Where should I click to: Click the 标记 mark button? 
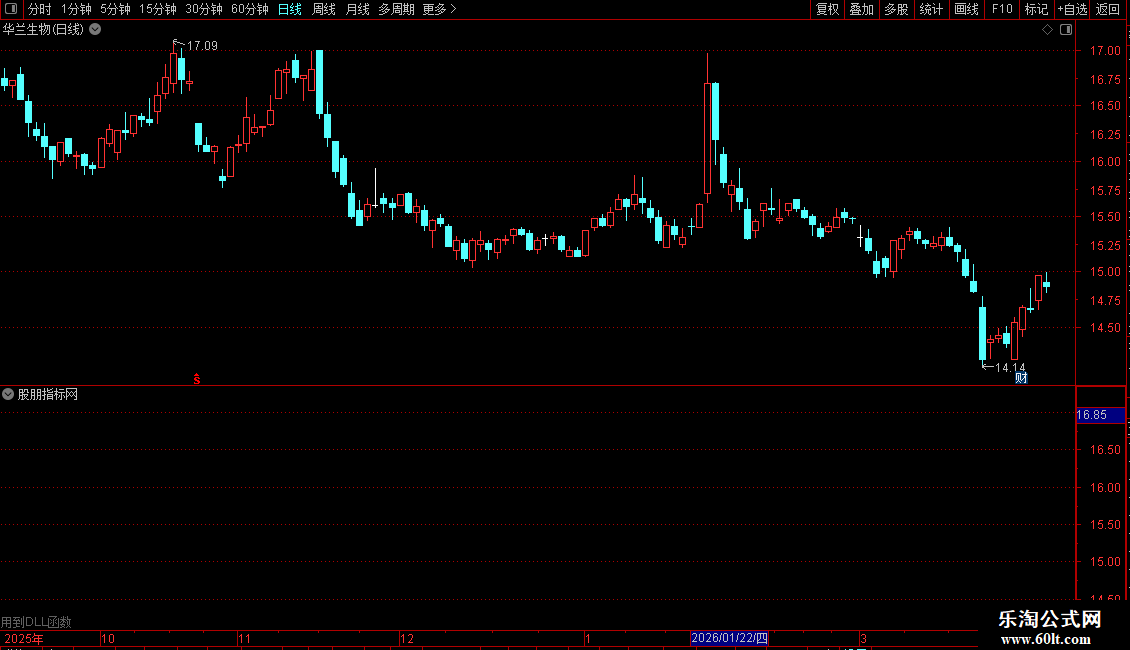[1036, 9]
